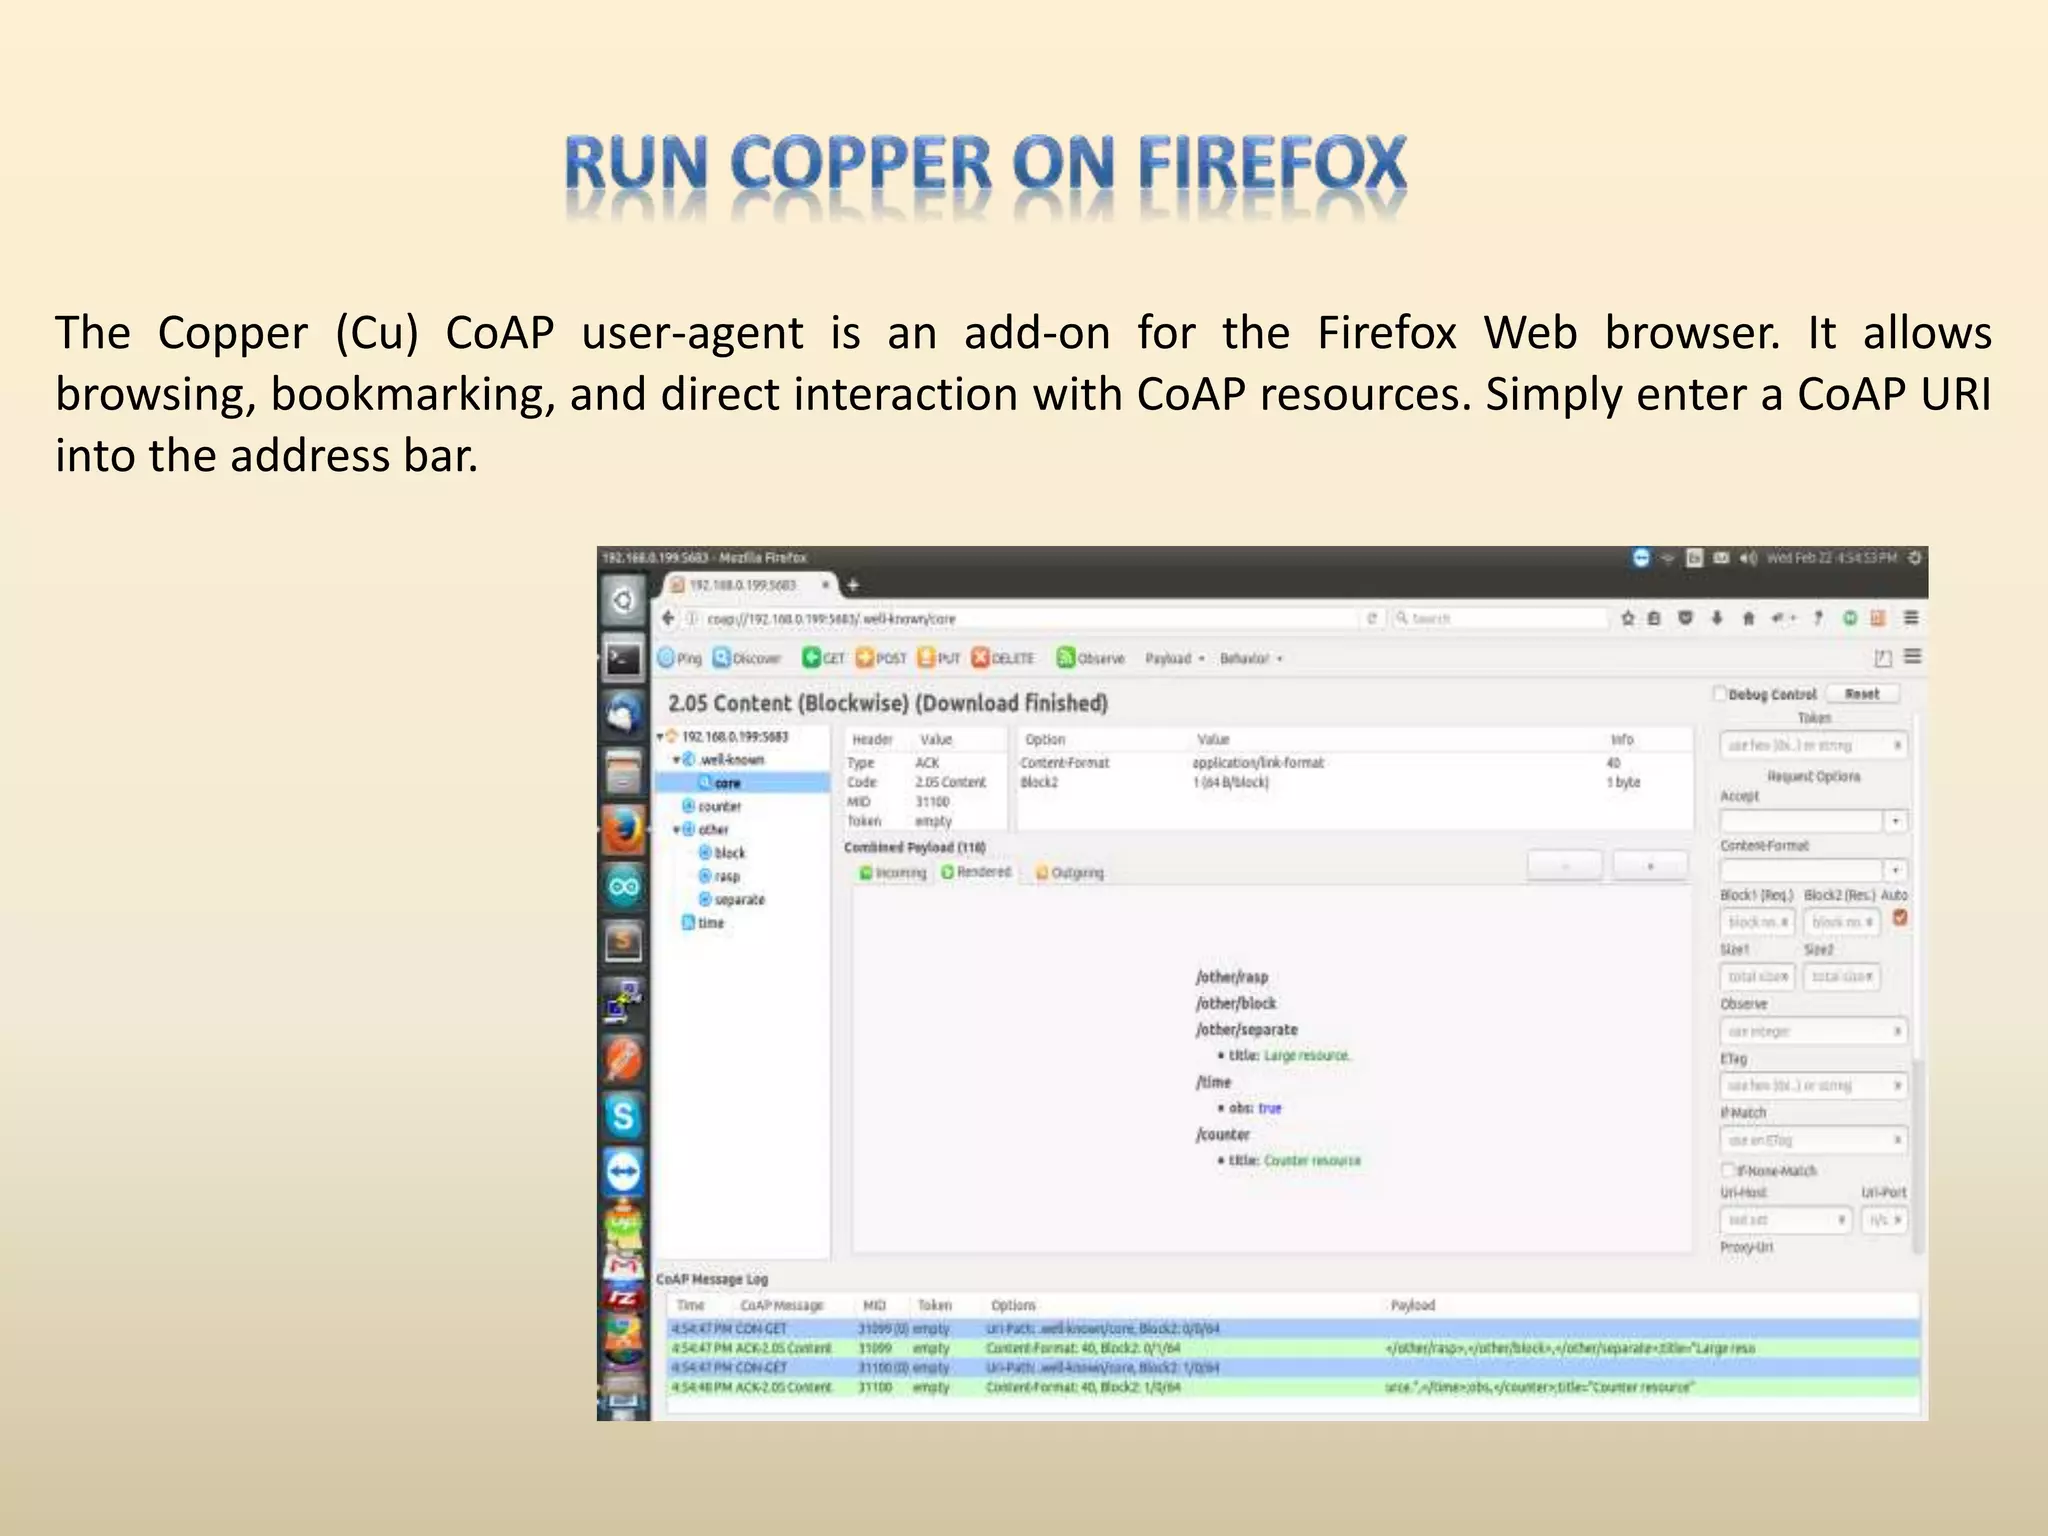Open the Pocket icon in Firefox toolbar
The width and height of the screenshot is (2048, 1536).
[x=1685, y=618]
